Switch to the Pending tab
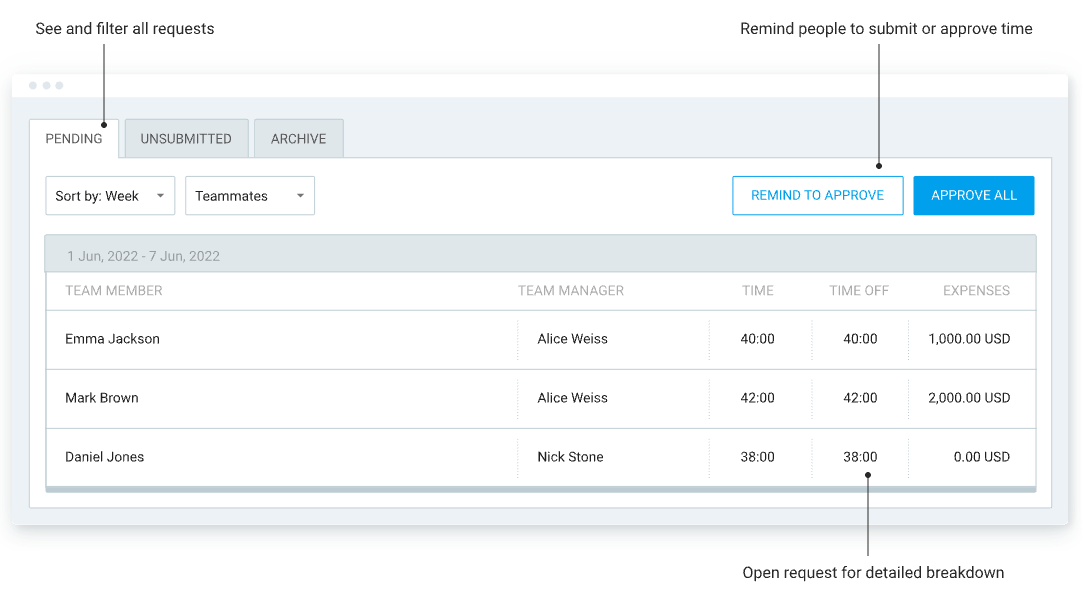The width and height of the screenshot is (1082, 599). pyautogui.click(x=74, y=139)
